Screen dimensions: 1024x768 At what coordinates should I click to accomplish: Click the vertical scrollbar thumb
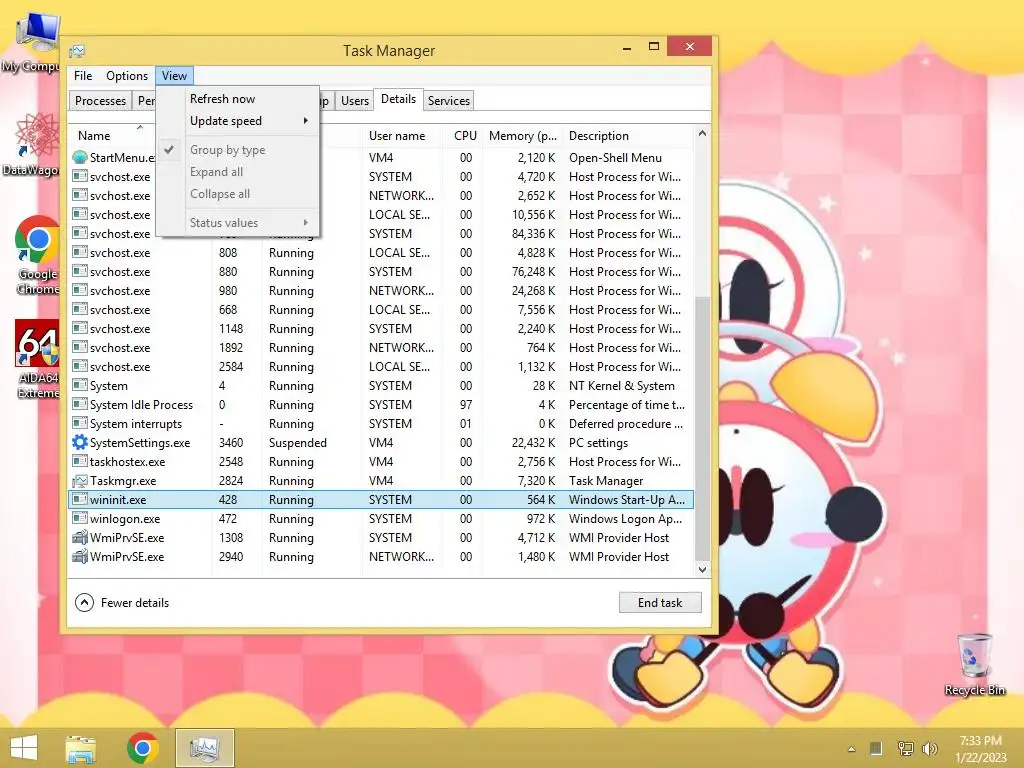point(702,428)
